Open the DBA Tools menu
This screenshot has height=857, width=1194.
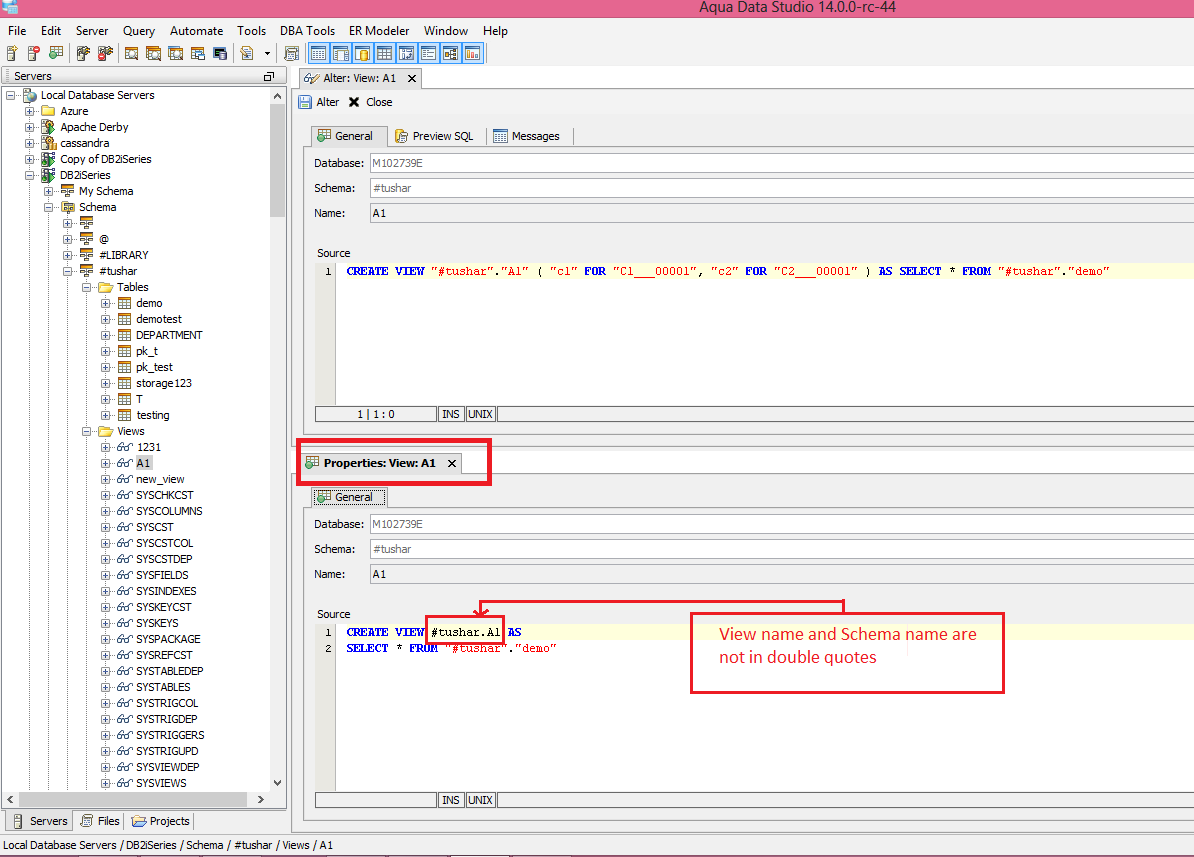(x=307, y=30)
